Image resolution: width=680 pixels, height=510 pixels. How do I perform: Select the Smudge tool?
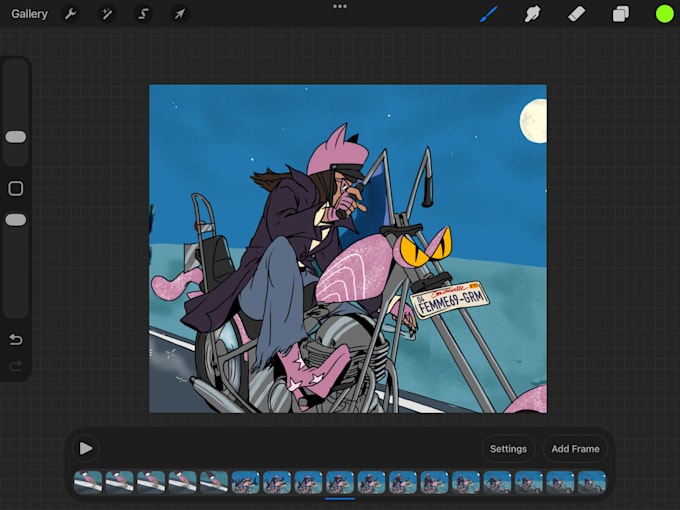click(532, 14)
